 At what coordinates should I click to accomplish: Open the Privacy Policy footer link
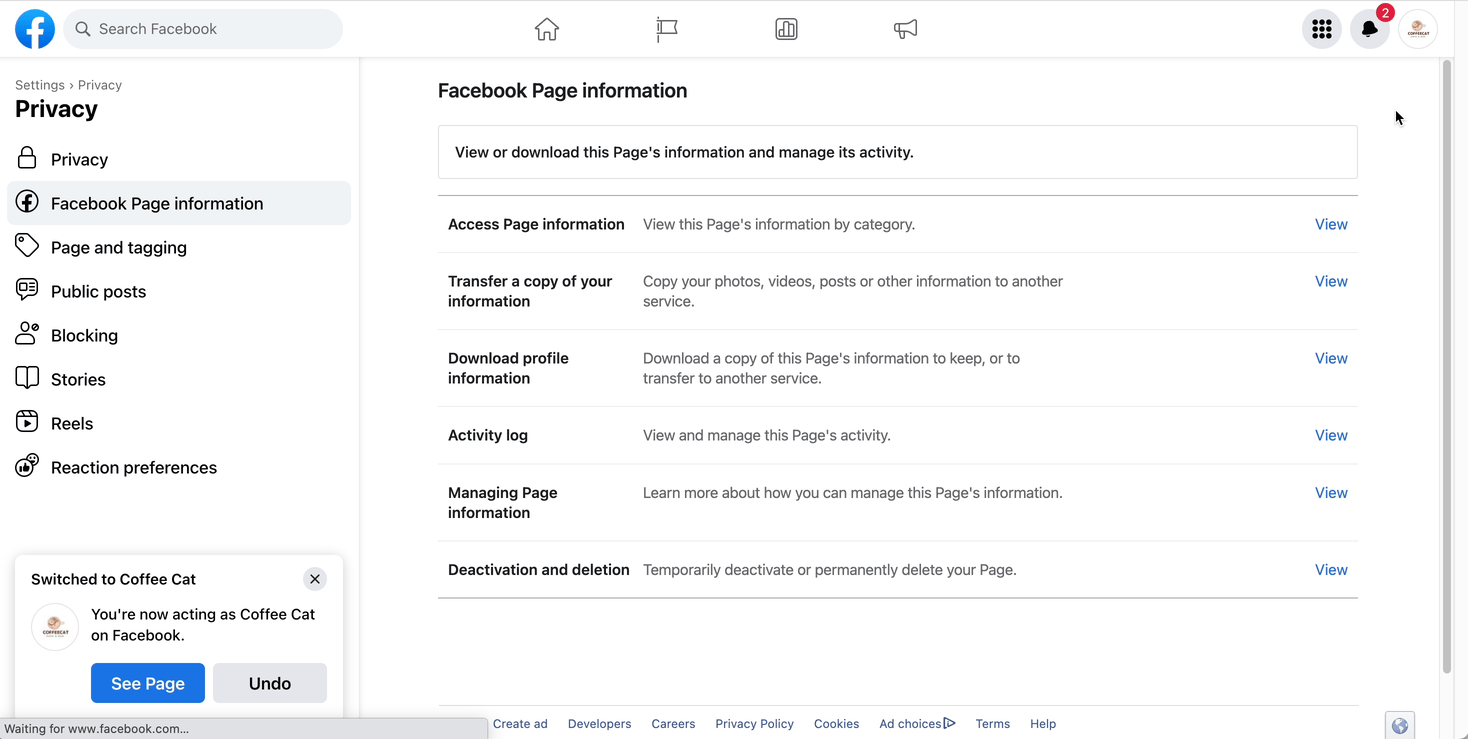coord(754,724)
